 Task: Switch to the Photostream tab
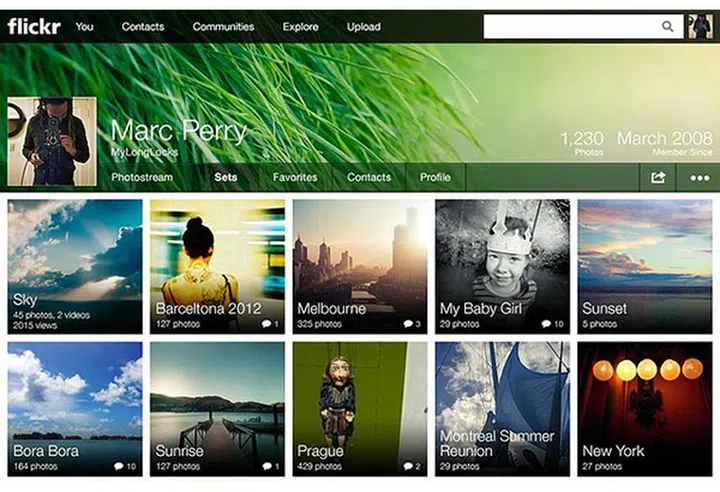[142, 178]
